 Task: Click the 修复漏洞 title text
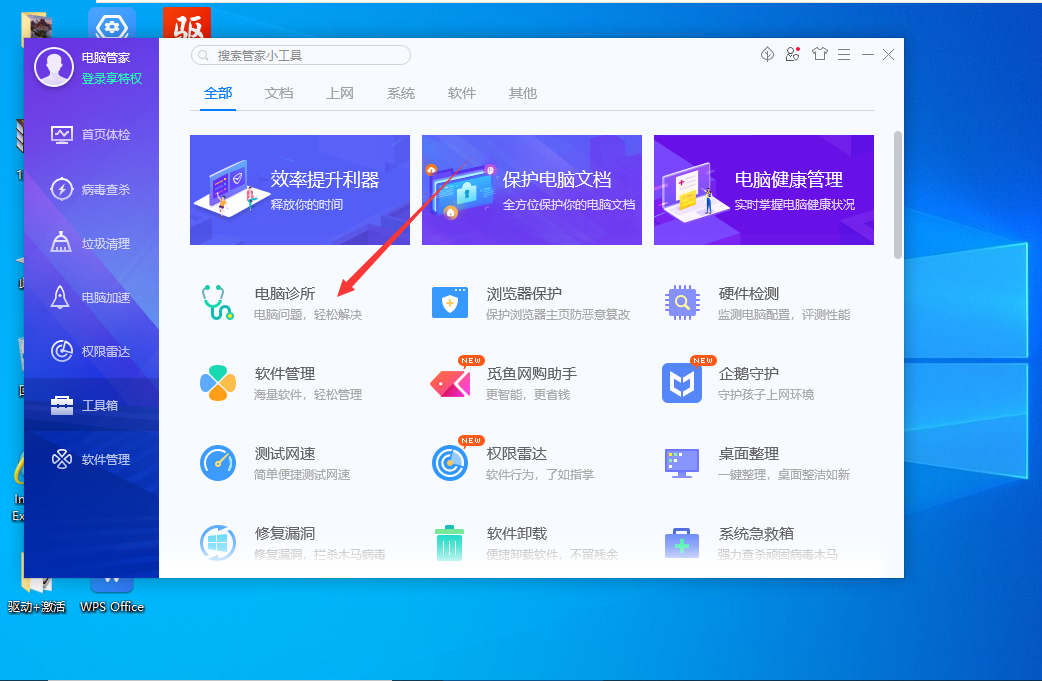pos(285,534)
